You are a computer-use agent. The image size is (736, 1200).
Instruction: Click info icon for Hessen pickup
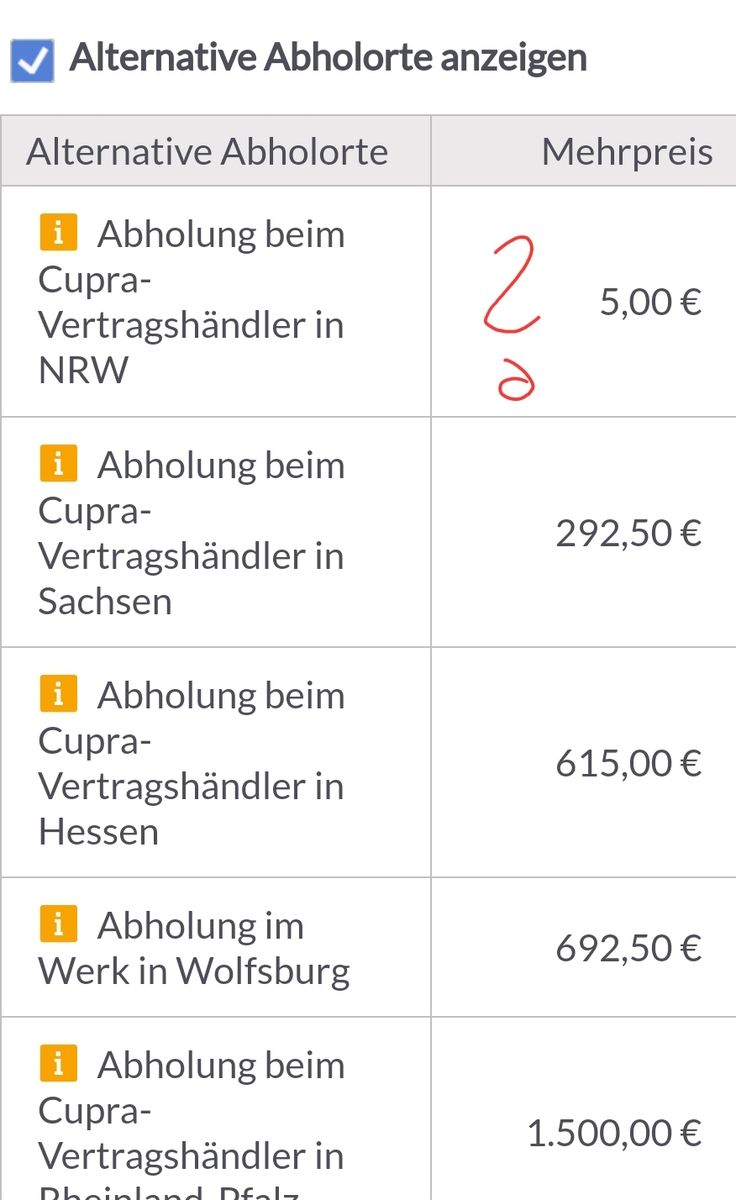(58, 694)
